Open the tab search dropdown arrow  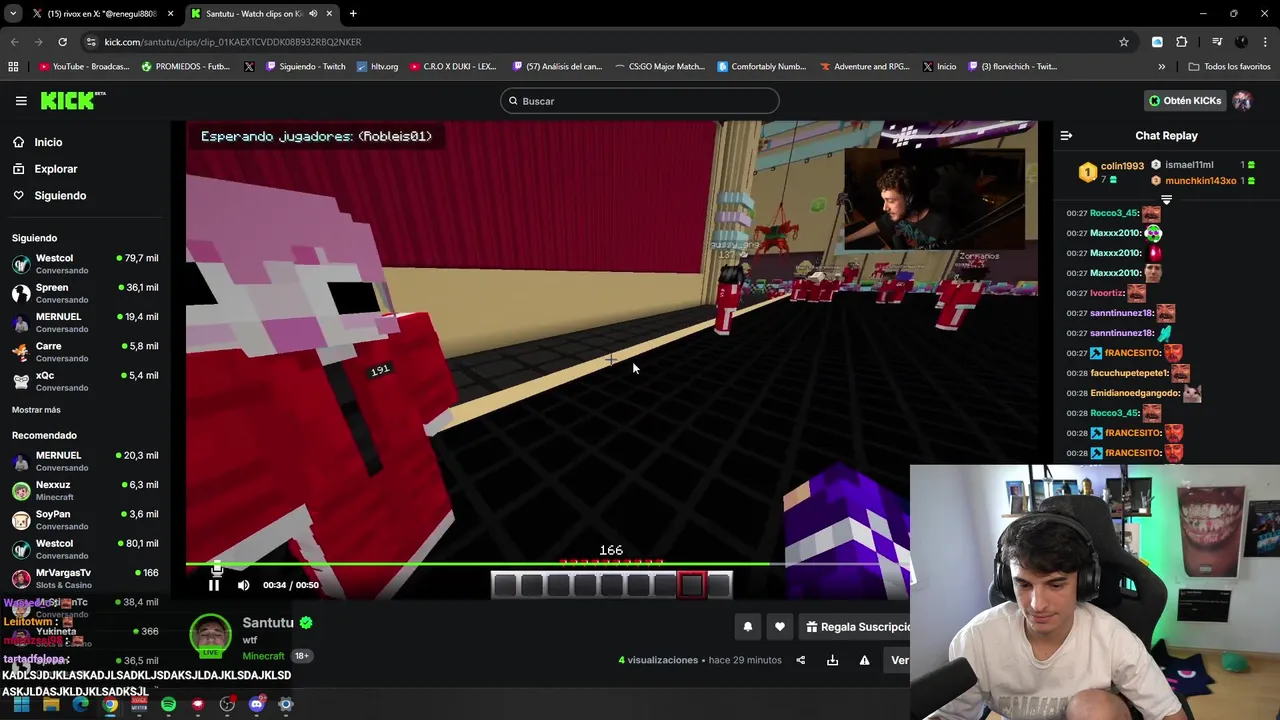pyautogui.click(x=13, y=14)
